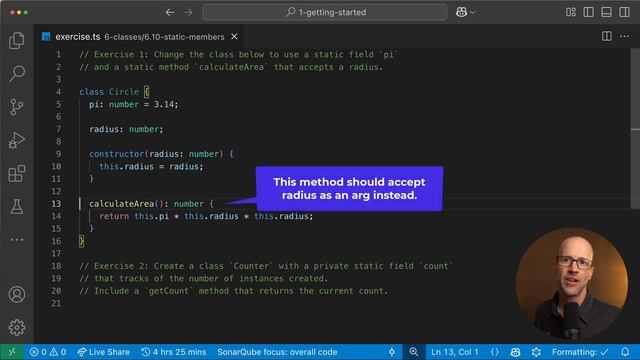Open the Search view in activity bar
640x360 pixels.
click(17, 73)
